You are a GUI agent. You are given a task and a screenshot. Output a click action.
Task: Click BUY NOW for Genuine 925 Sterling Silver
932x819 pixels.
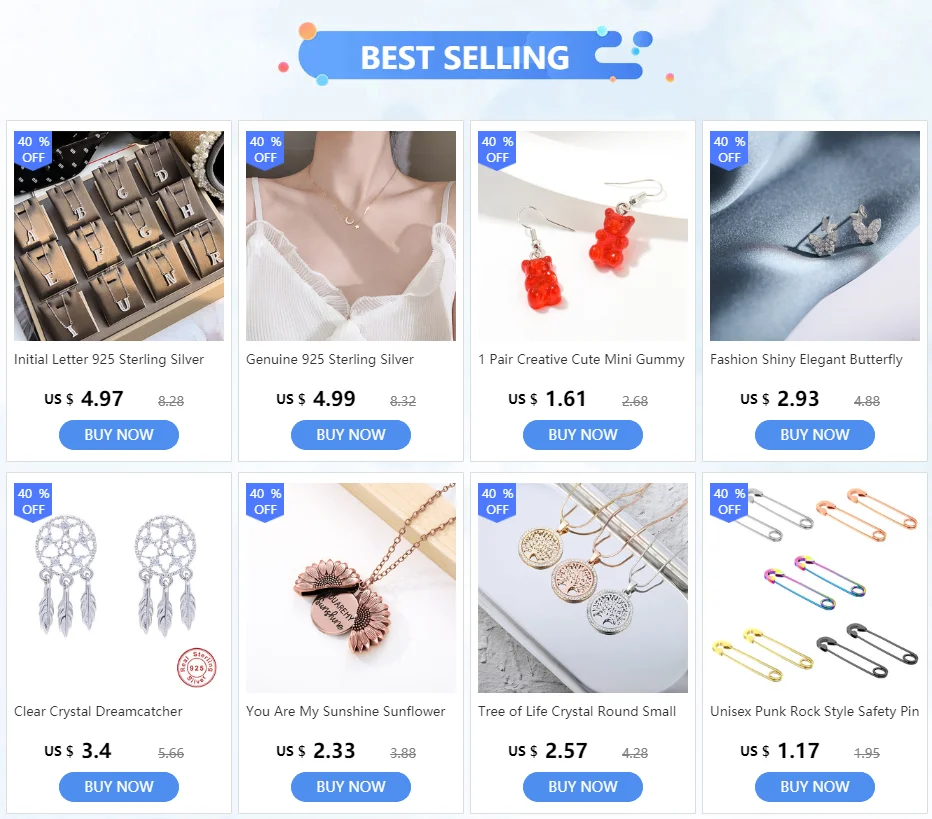(351, 434)
